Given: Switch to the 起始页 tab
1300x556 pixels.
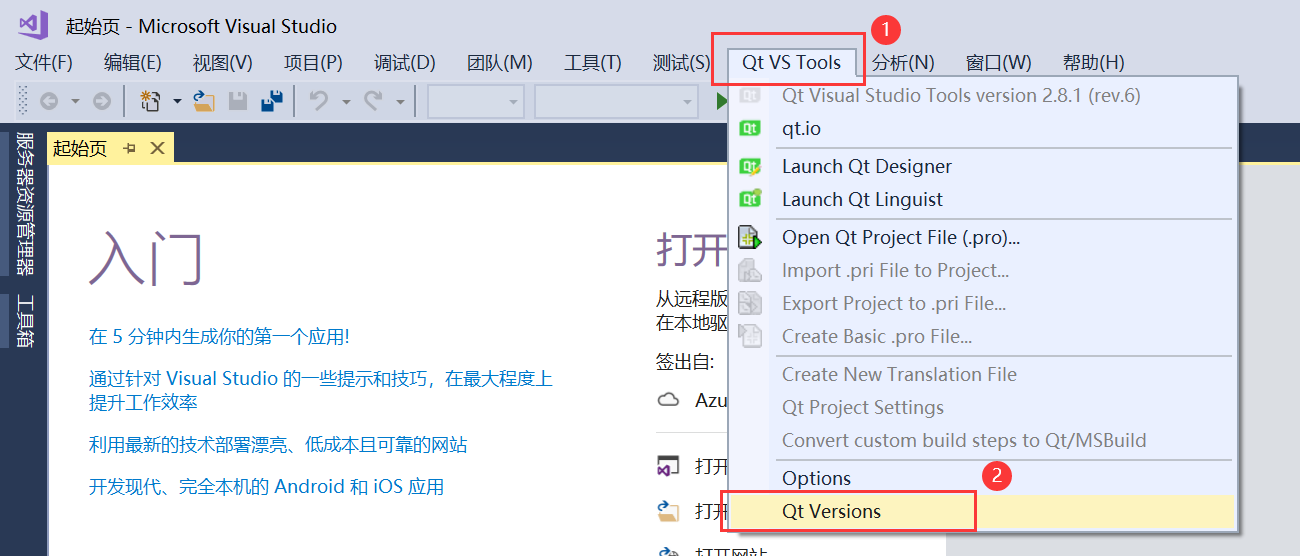Looking at the screenshot, I should pos(80,149).
